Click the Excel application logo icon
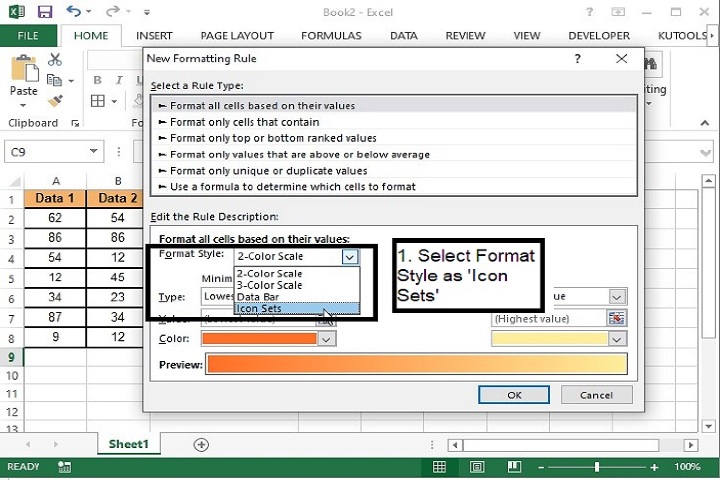 [17, 11]
